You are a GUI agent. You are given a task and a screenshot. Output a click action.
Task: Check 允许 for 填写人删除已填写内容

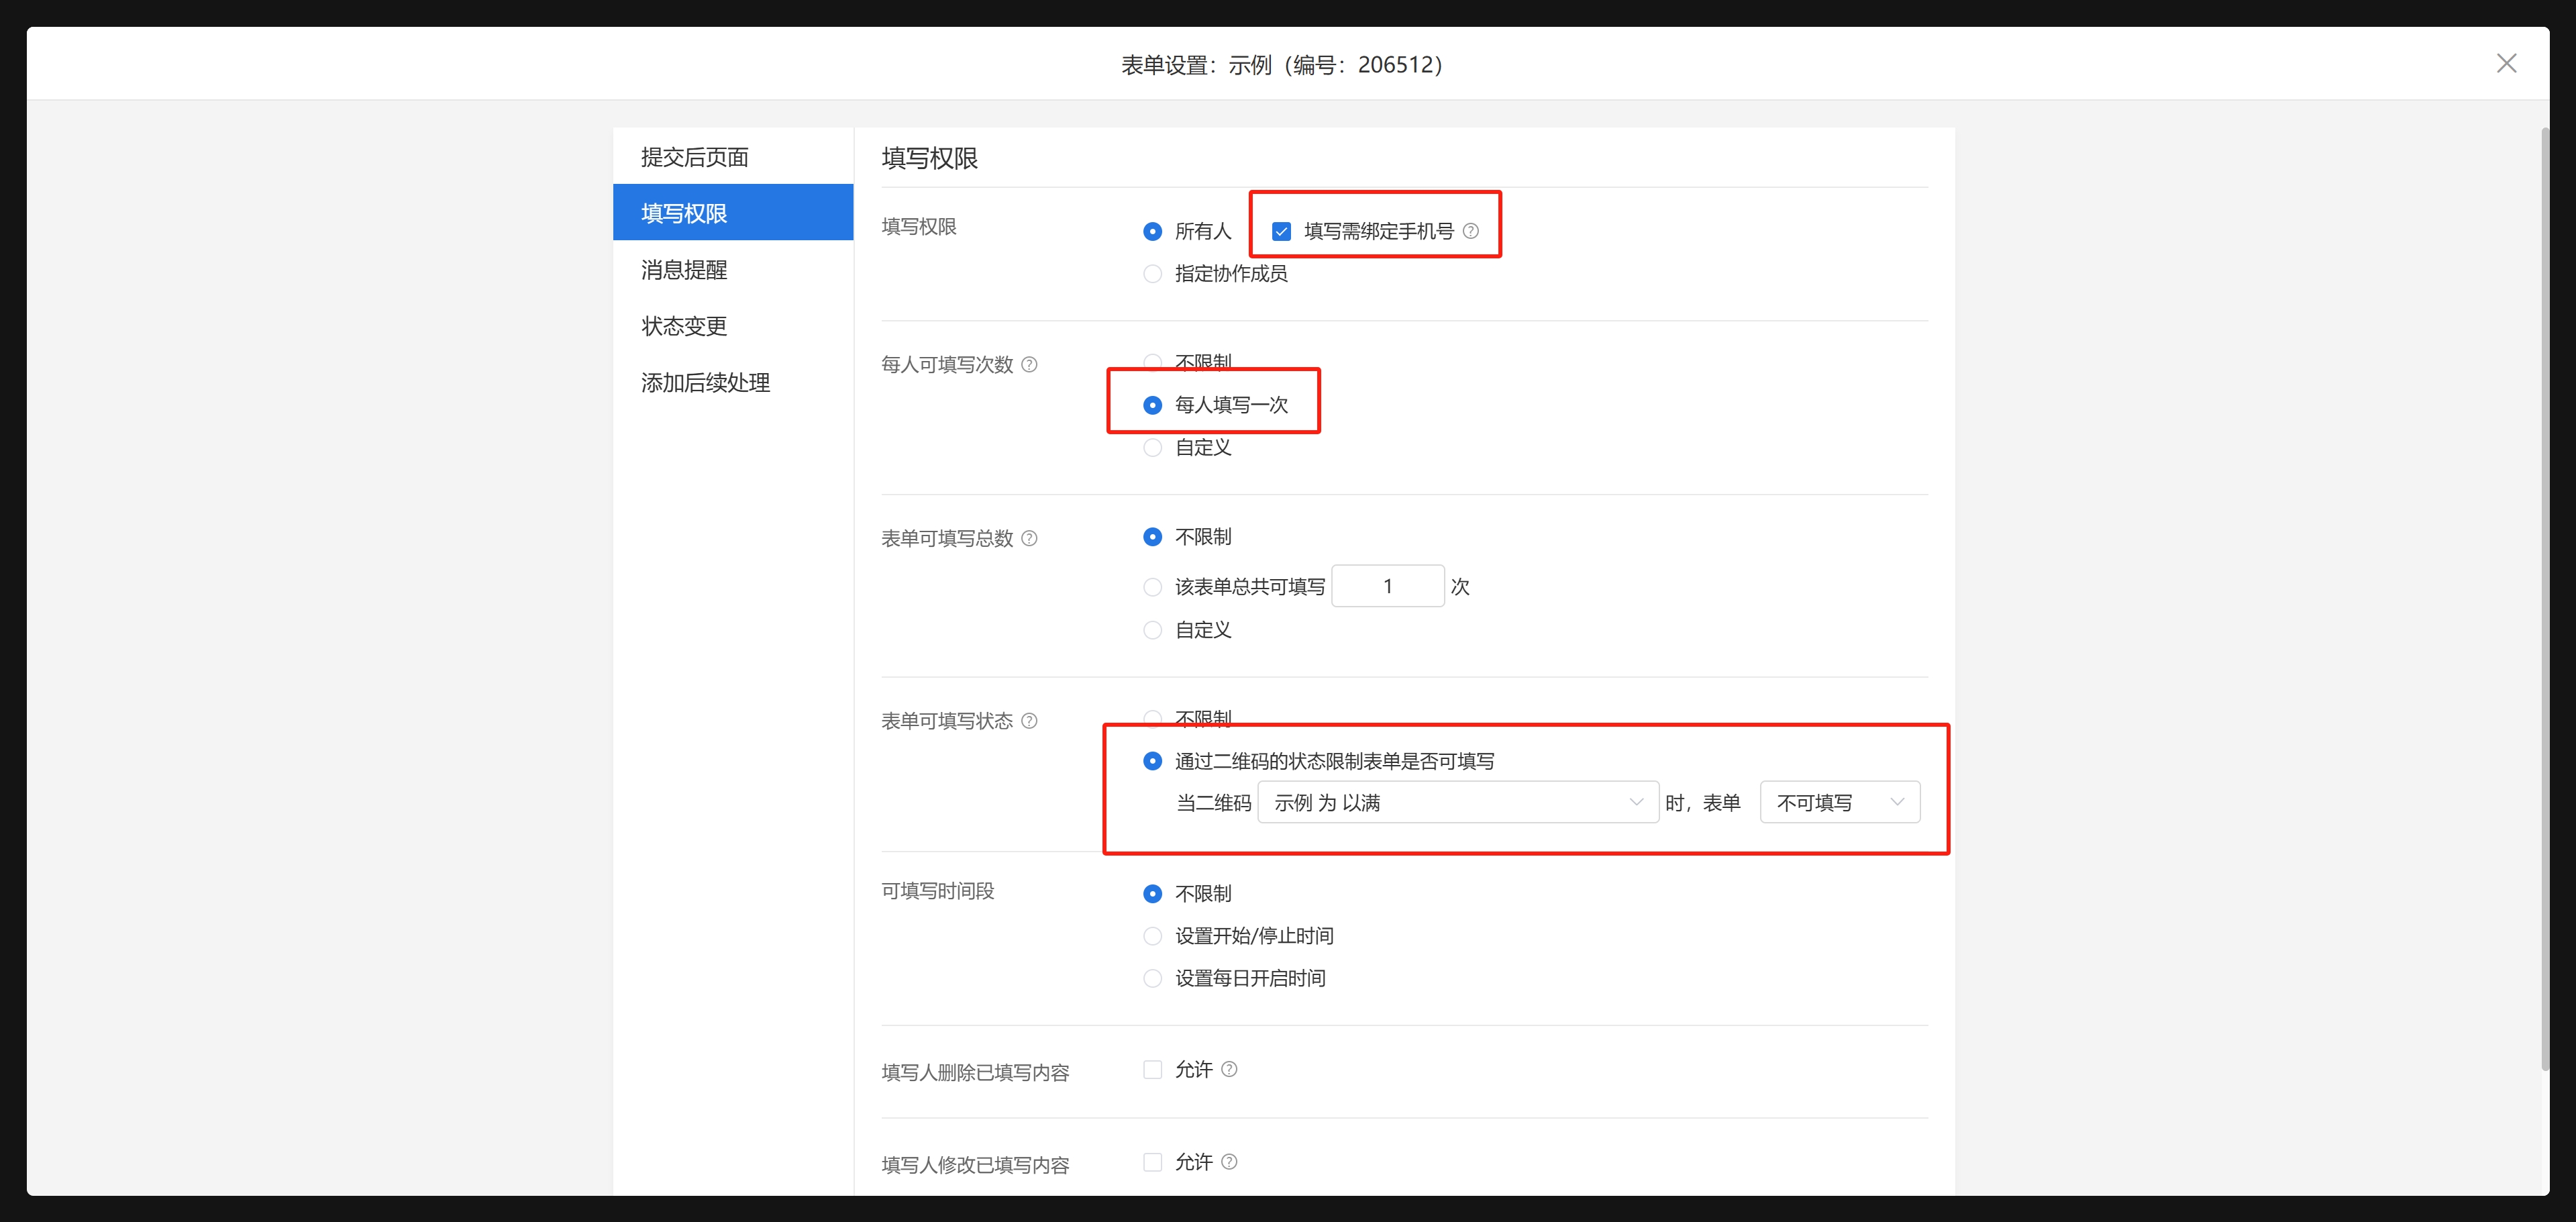pos(1152,1069)
